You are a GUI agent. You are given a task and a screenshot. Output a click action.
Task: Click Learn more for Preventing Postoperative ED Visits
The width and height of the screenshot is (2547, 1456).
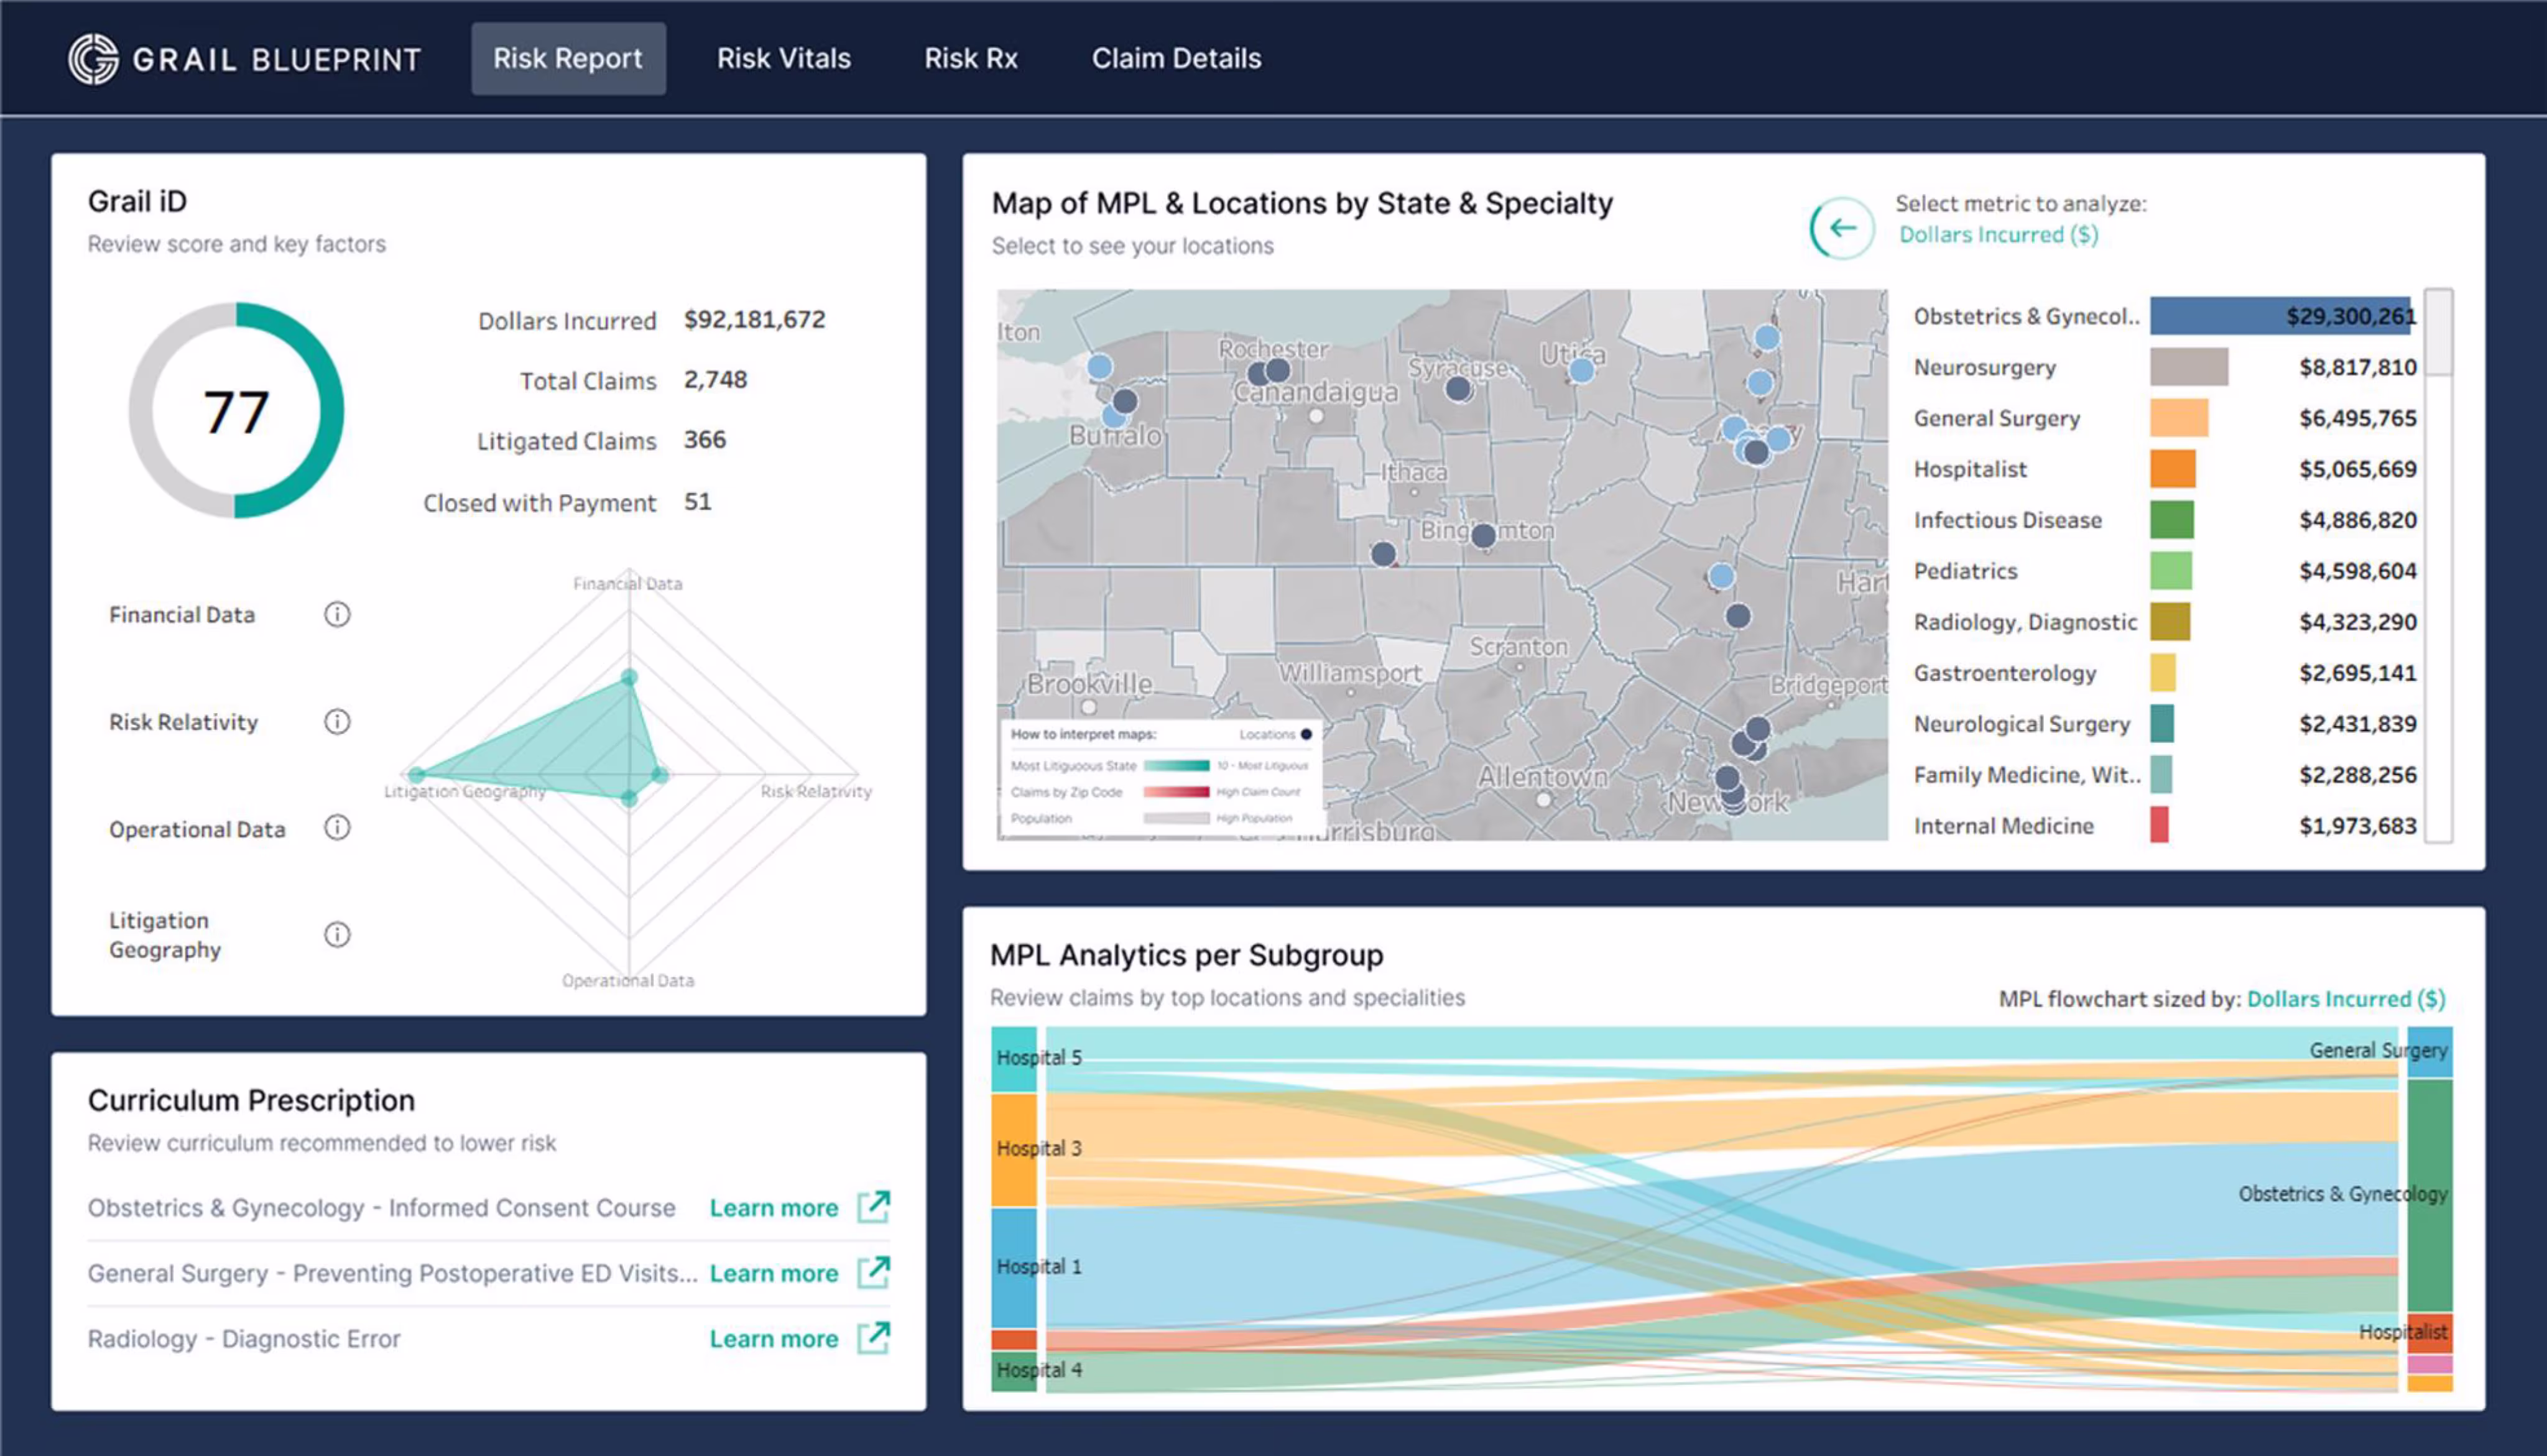point(773,1273)
